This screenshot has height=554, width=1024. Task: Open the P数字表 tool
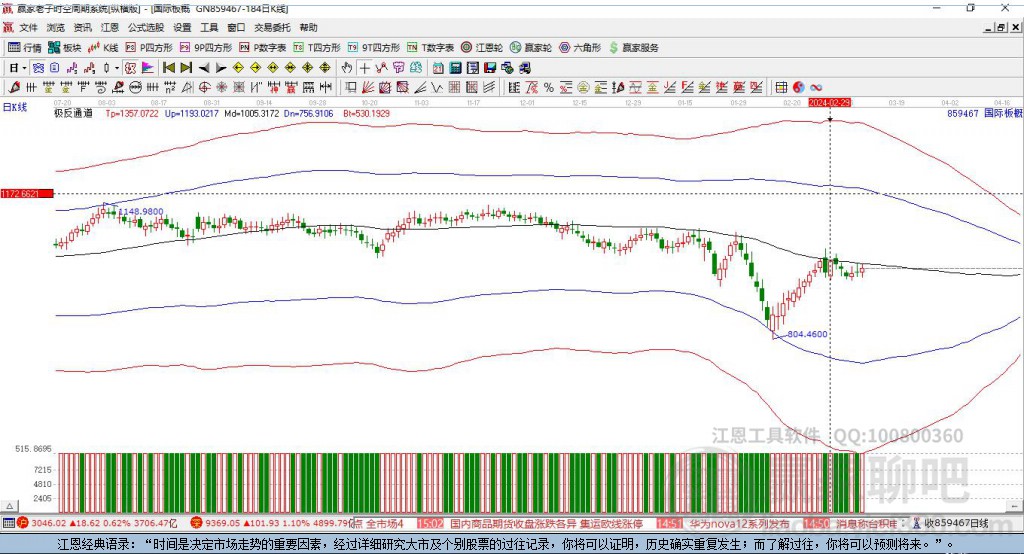pos(263,48)
